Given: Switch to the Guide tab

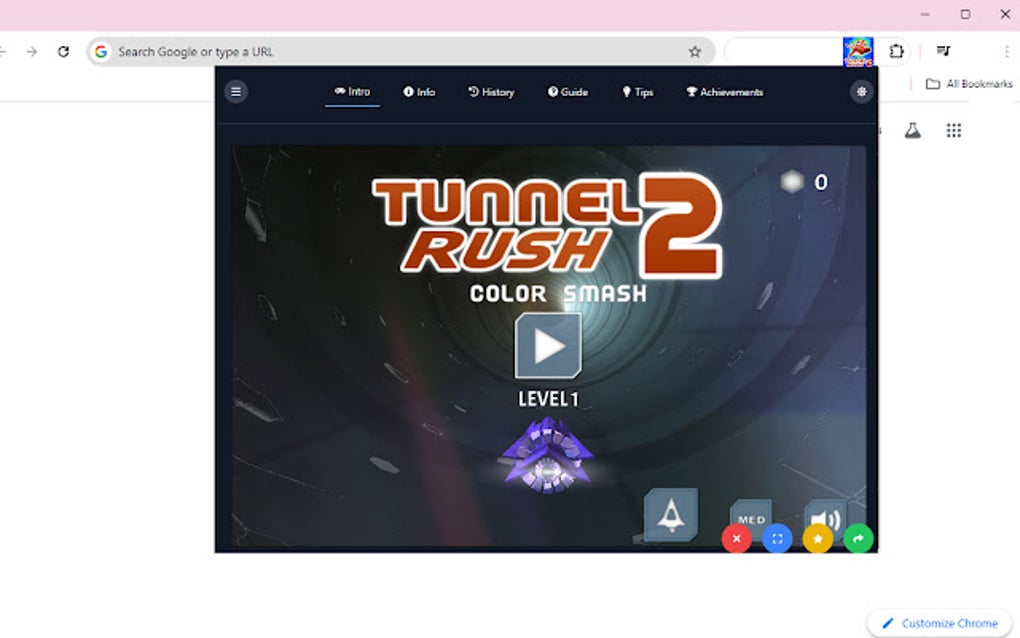Looking at the screenshot, I should (x=568, y=92).
